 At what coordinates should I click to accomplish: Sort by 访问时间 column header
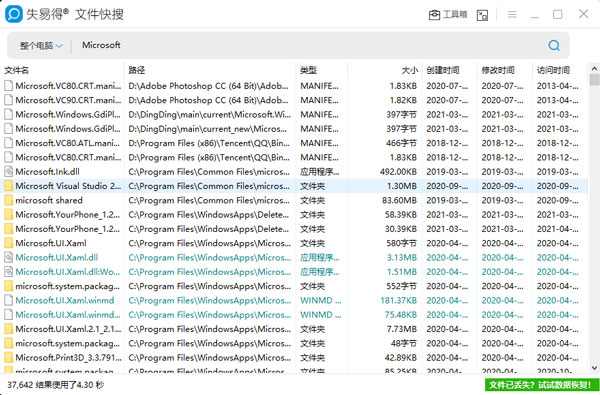[x=553, y=70]
